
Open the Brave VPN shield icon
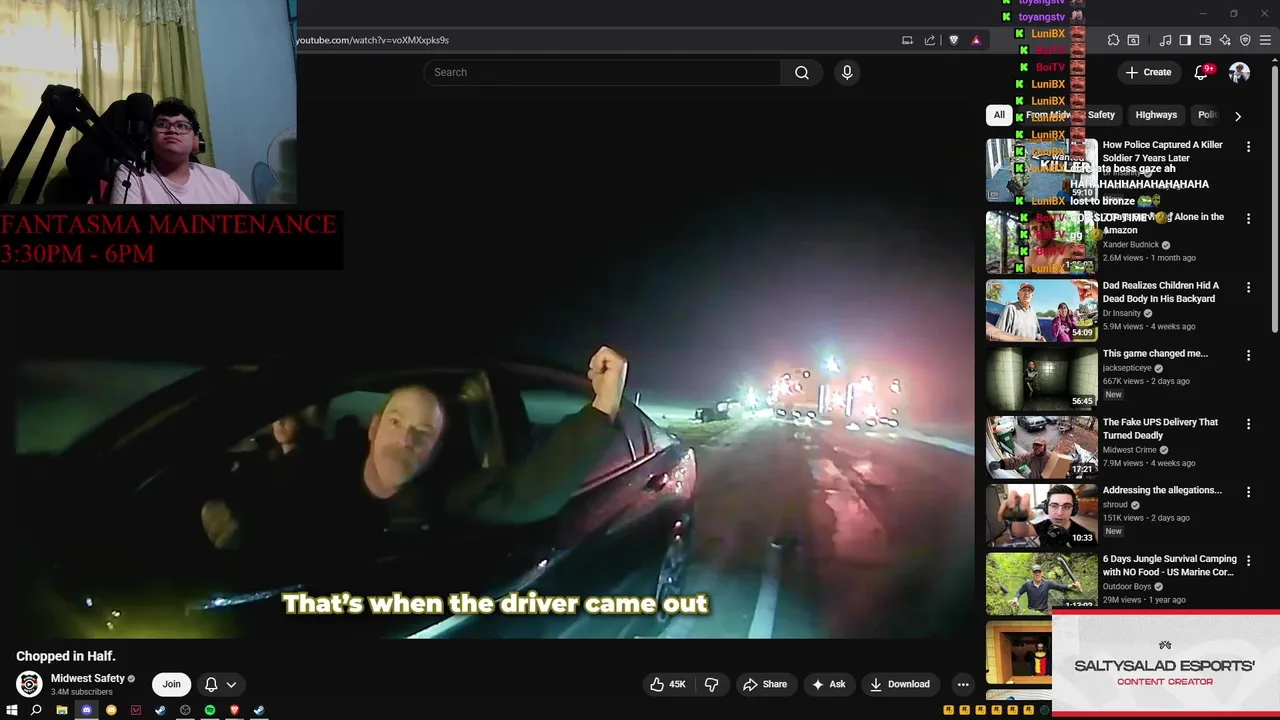click(x=1245, y=40)
